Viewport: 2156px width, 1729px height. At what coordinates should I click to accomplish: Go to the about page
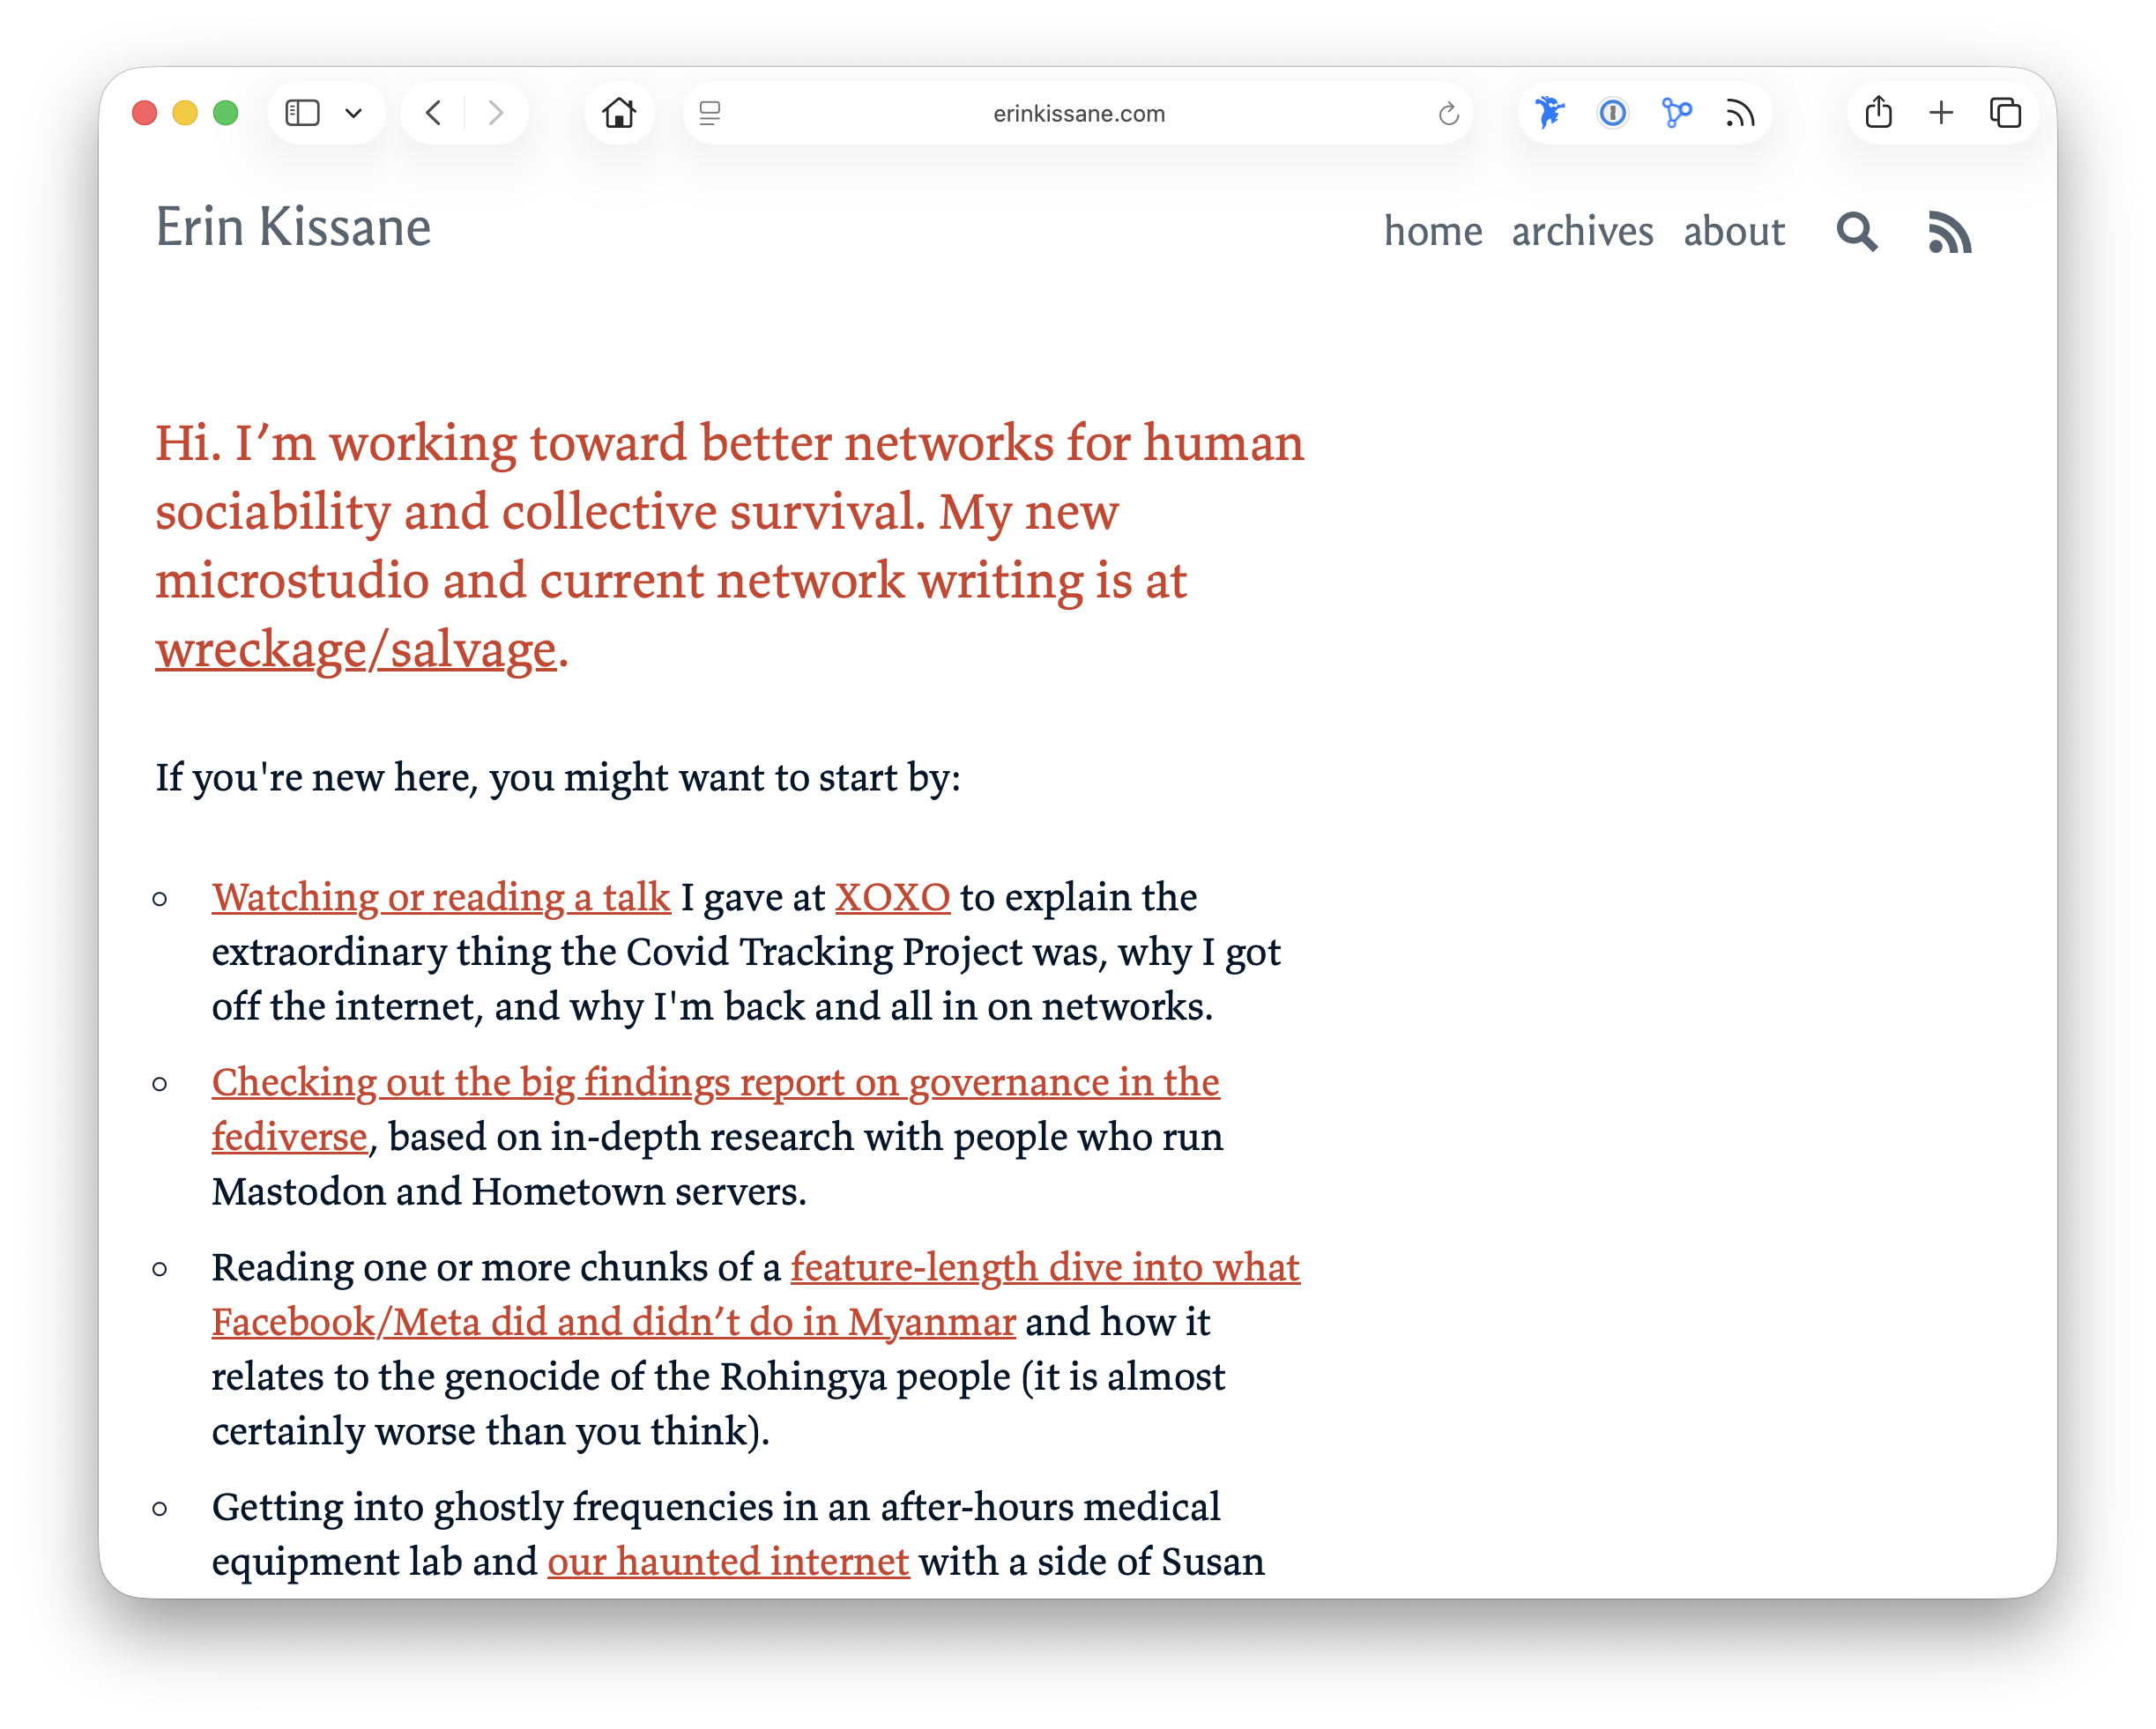[1733, 232]
